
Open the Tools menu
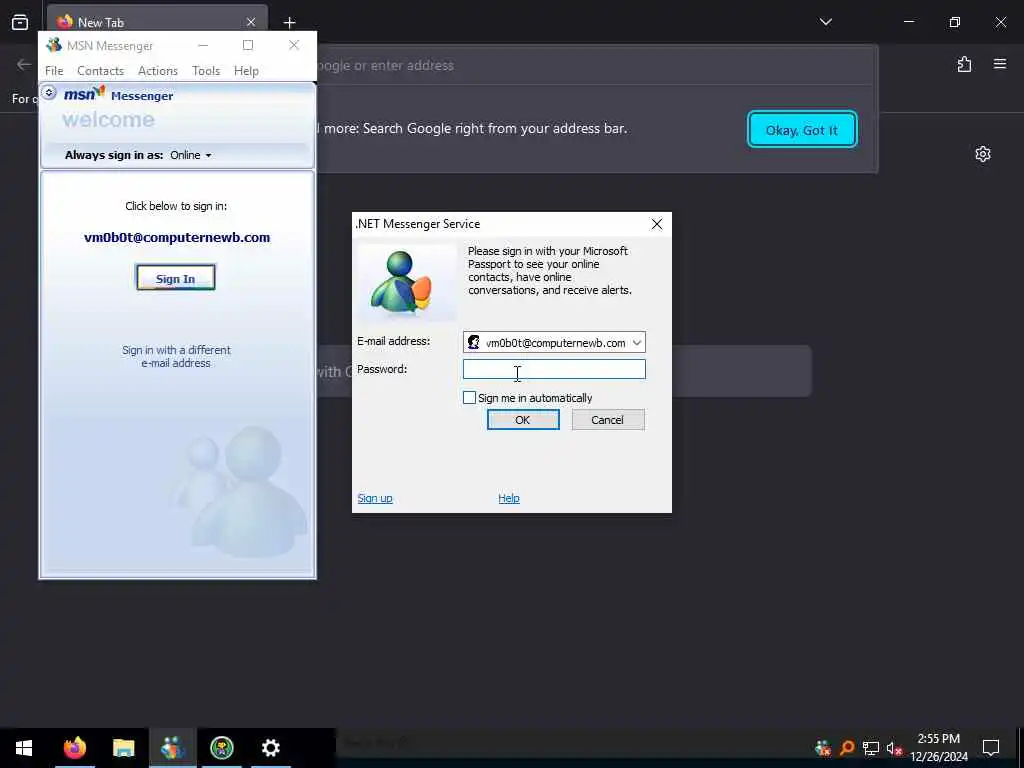click(206, 71)
